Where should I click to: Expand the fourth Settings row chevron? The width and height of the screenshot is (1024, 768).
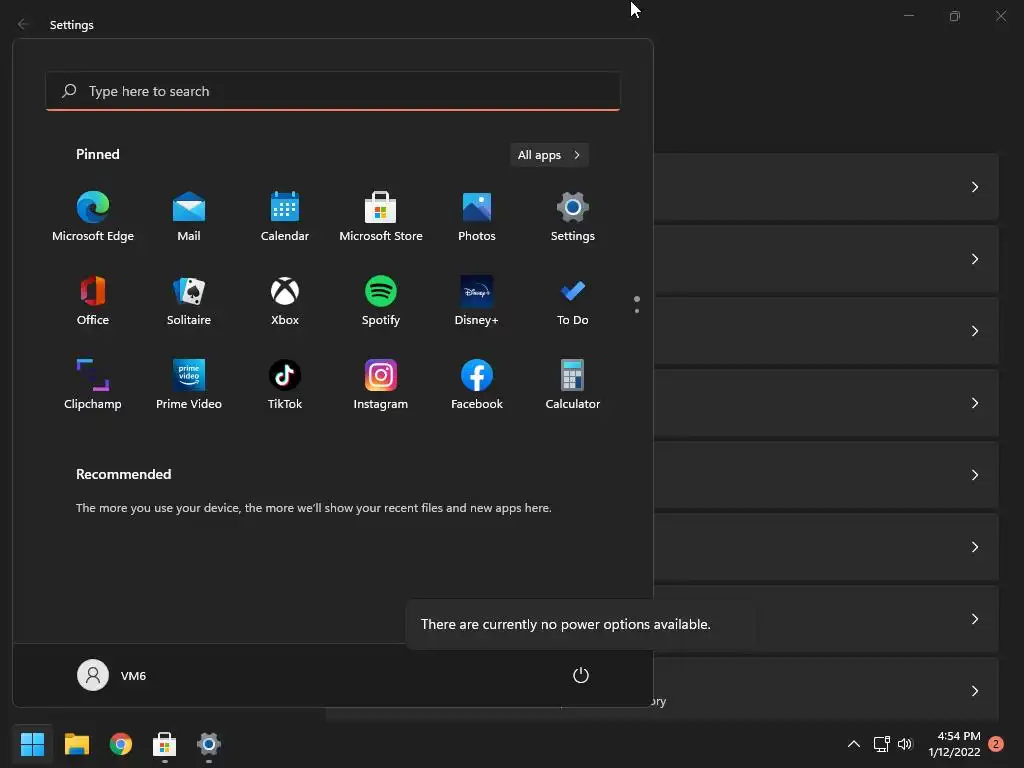click(974, 403)
